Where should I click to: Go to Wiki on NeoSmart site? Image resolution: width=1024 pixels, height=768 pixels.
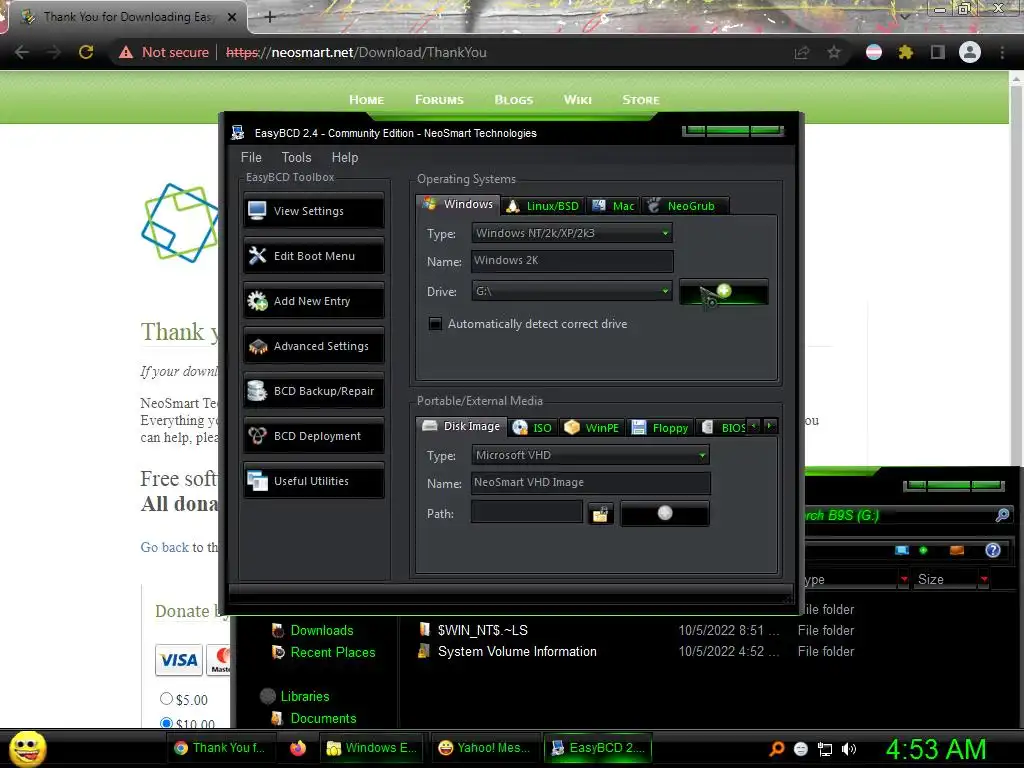tap(577, 100)
